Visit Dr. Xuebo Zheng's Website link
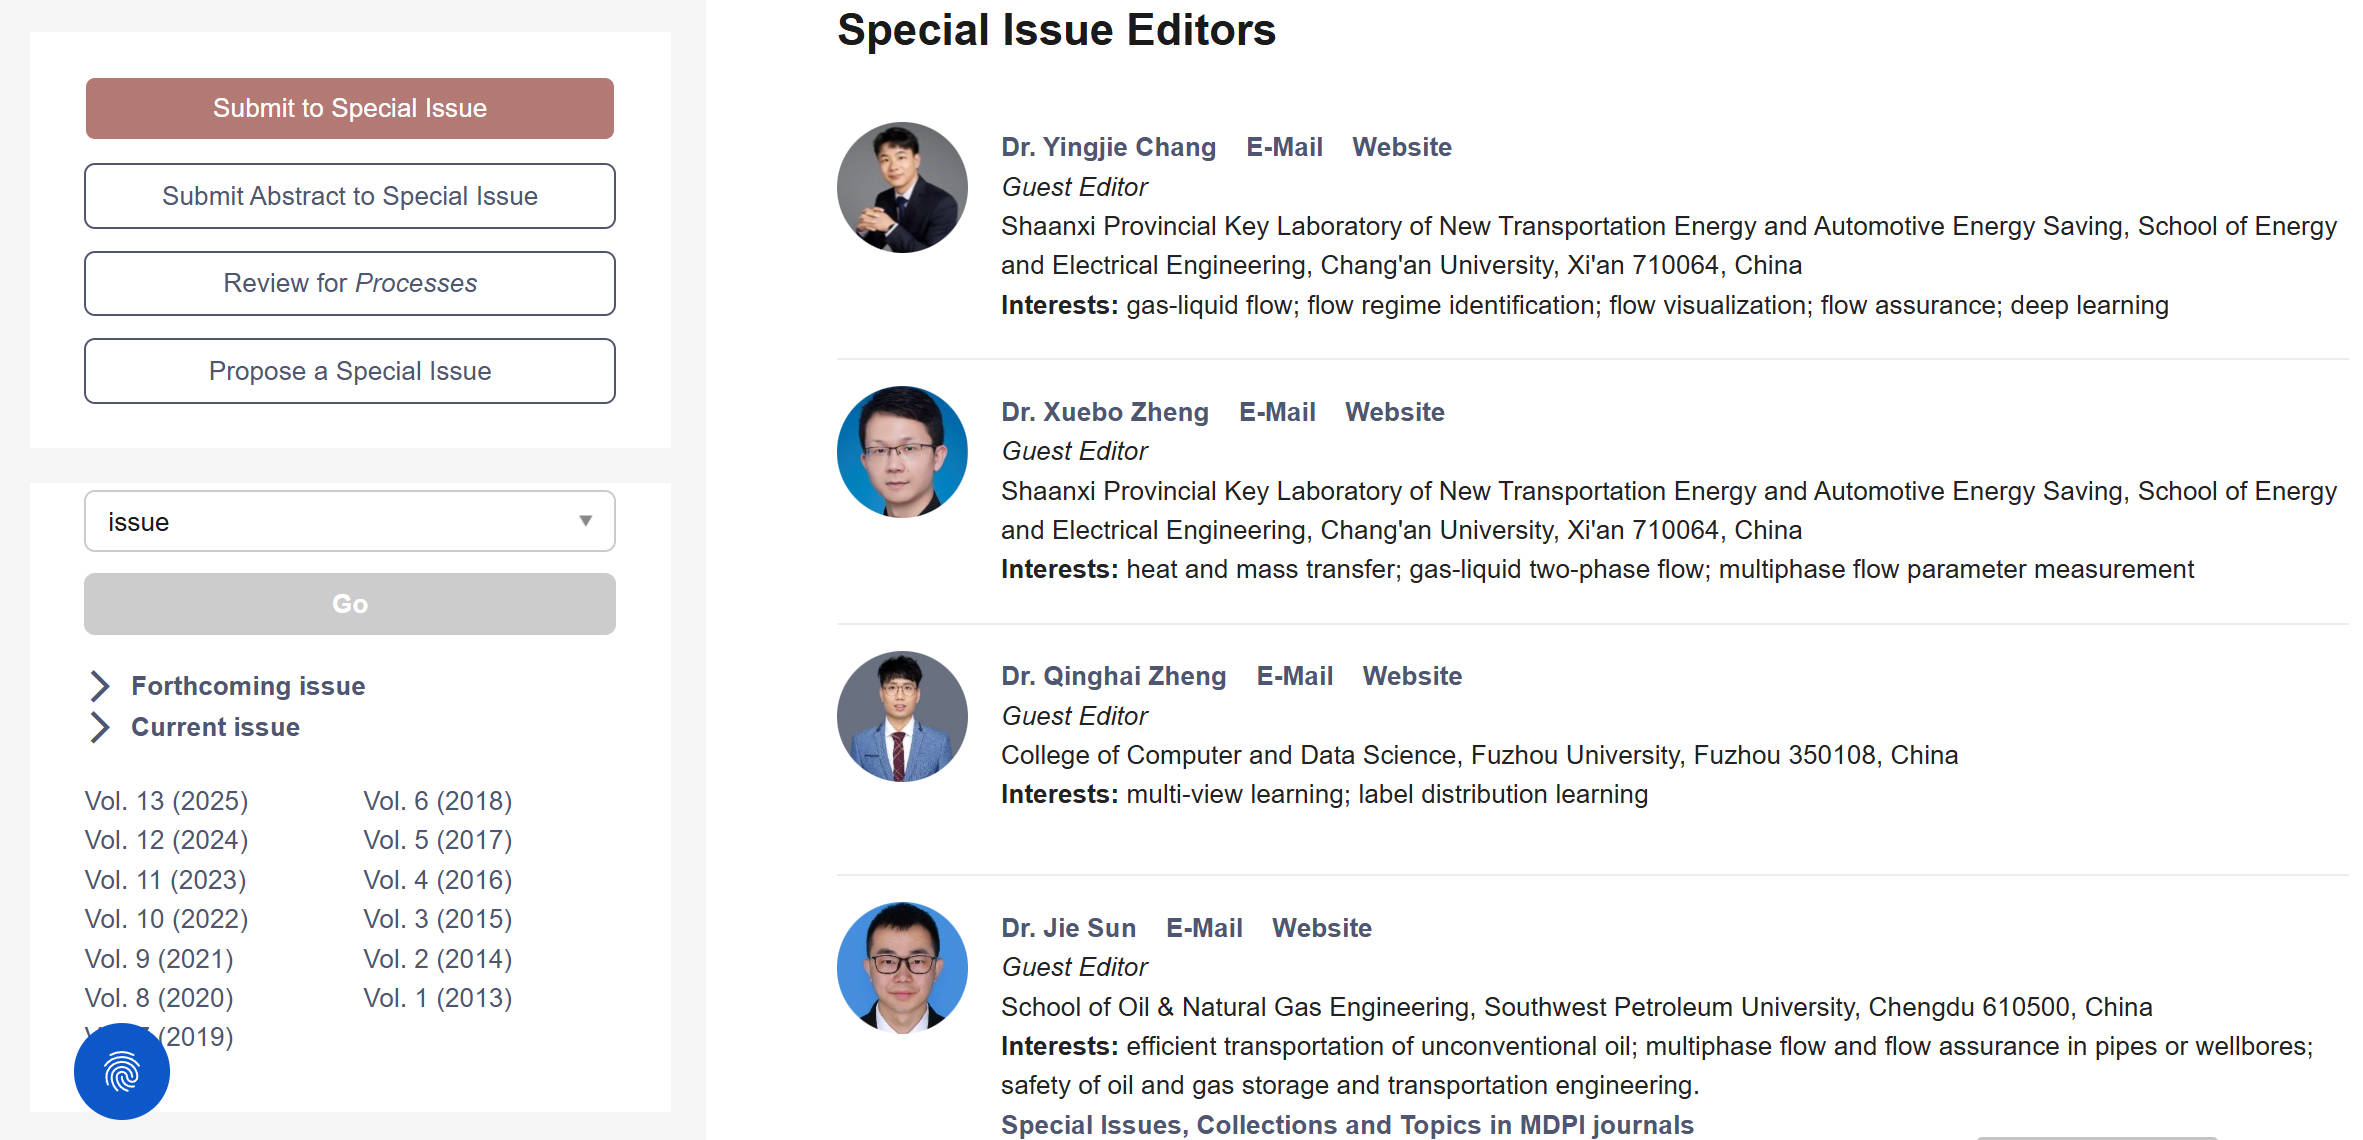The image size is (2363, 1140). [x=1394, y=412]
